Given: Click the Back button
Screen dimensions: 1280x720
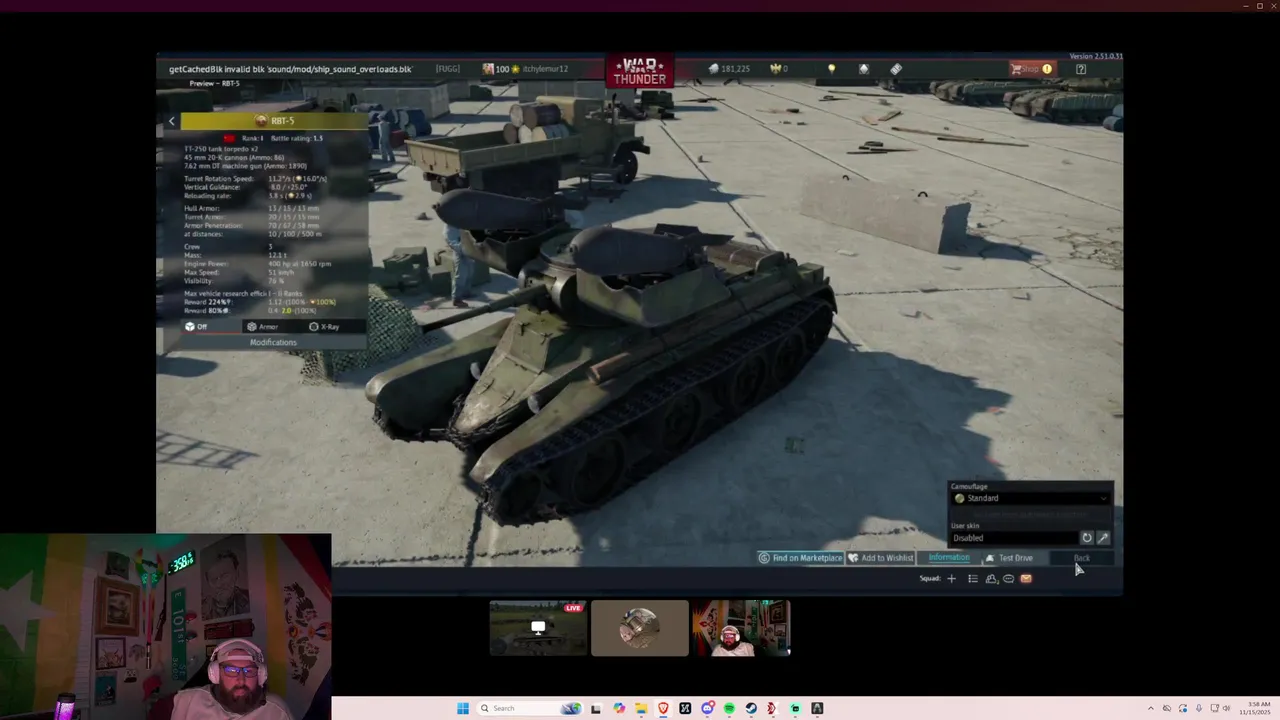Looking at the screenshot, I should pyautogui.click(x=1082, y=558).
